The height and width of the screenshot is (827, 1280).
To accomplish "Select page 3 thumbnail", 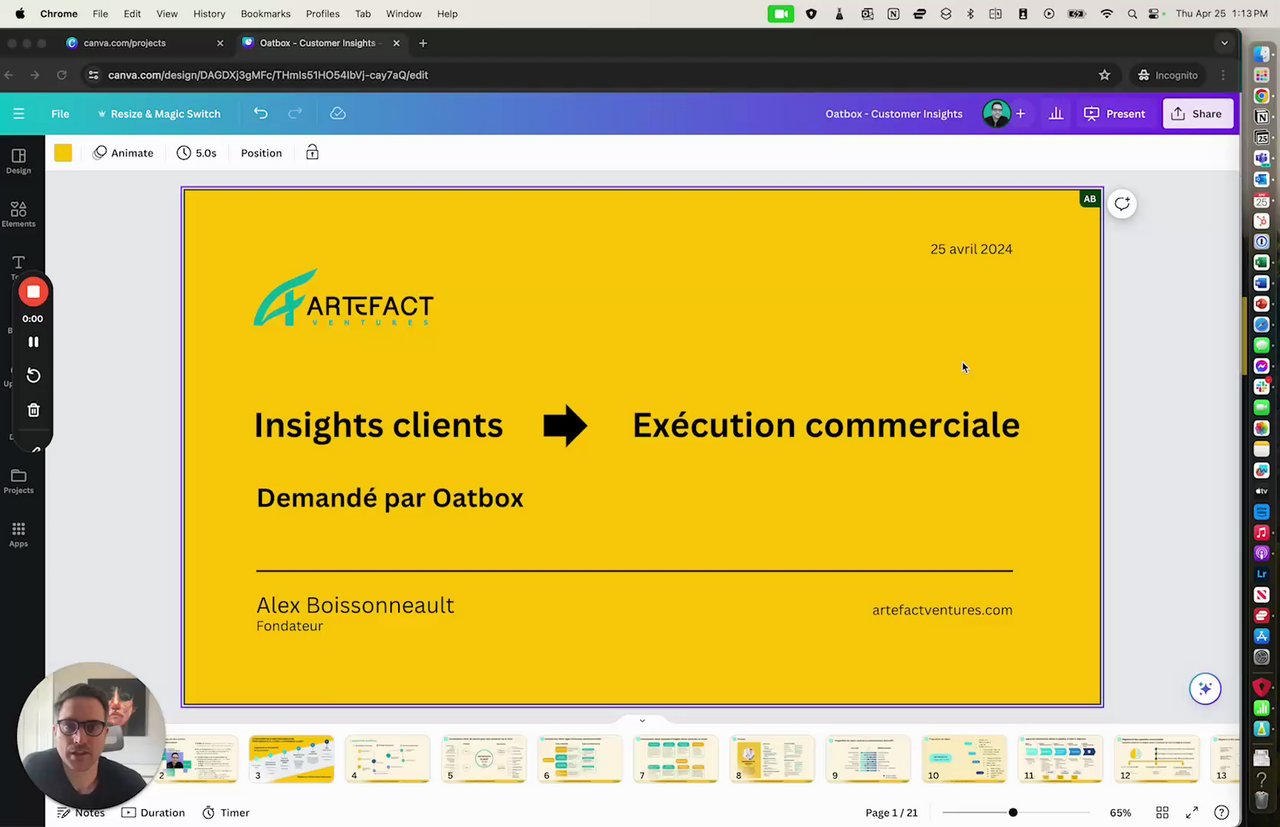I will 291,759.
